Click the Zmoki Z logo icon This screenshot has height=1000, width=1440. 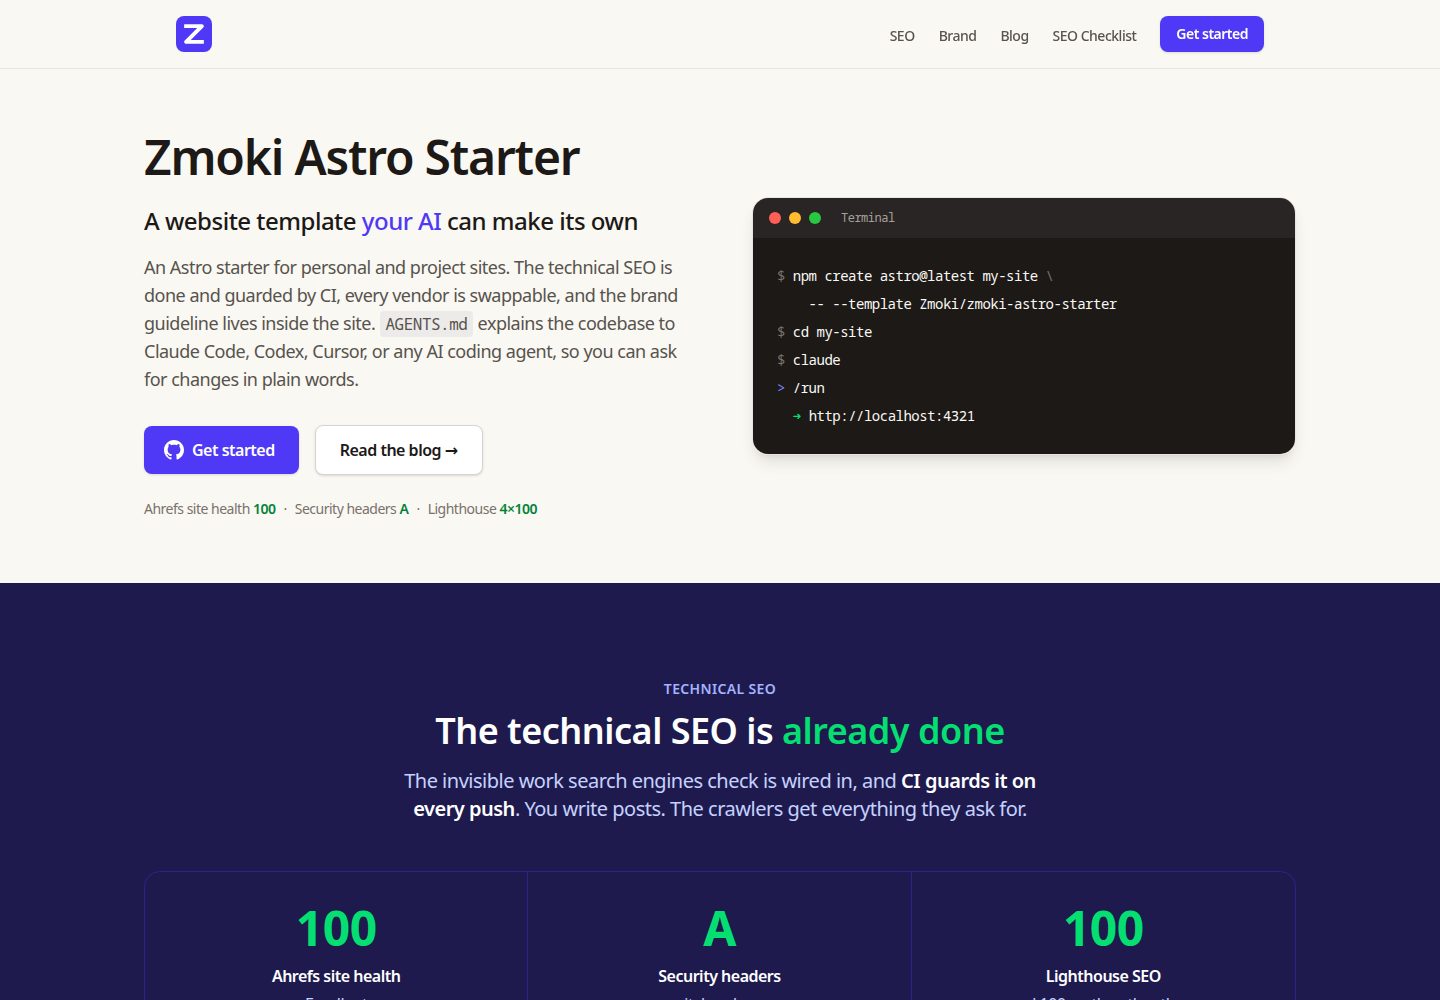tap(194, 34)
